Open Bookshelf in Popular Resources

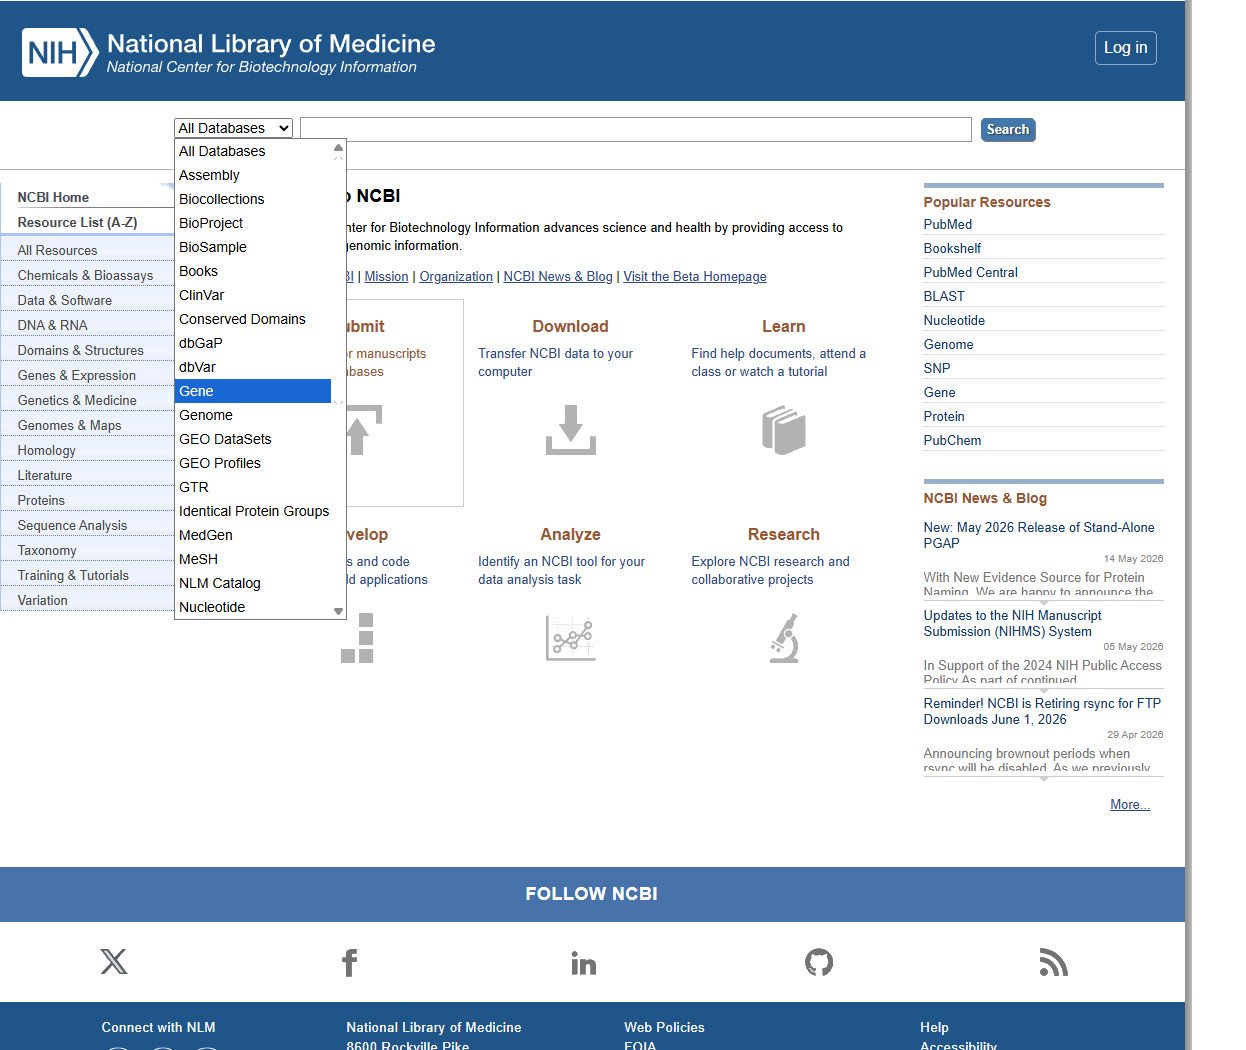[952, 248]
